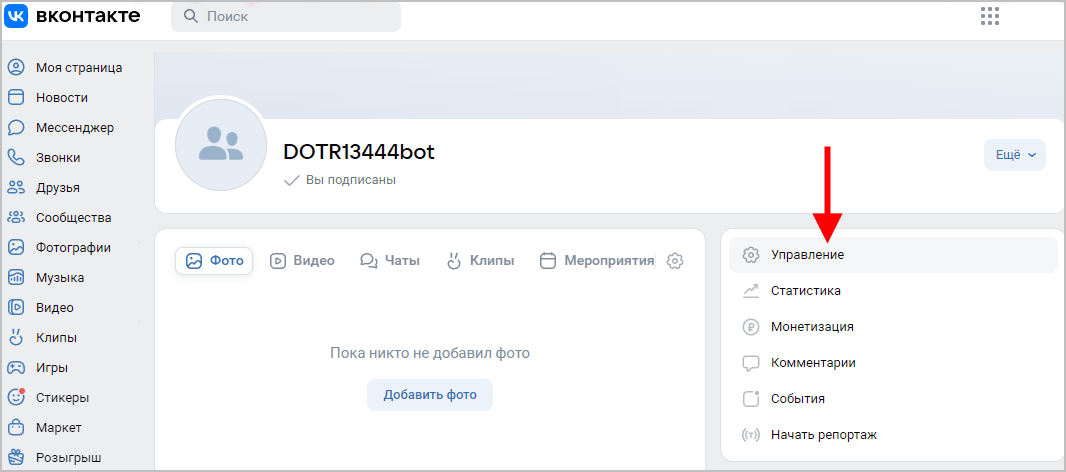Open Статистика in community menu
The image size is (1066, 472).
pos(893,291)
